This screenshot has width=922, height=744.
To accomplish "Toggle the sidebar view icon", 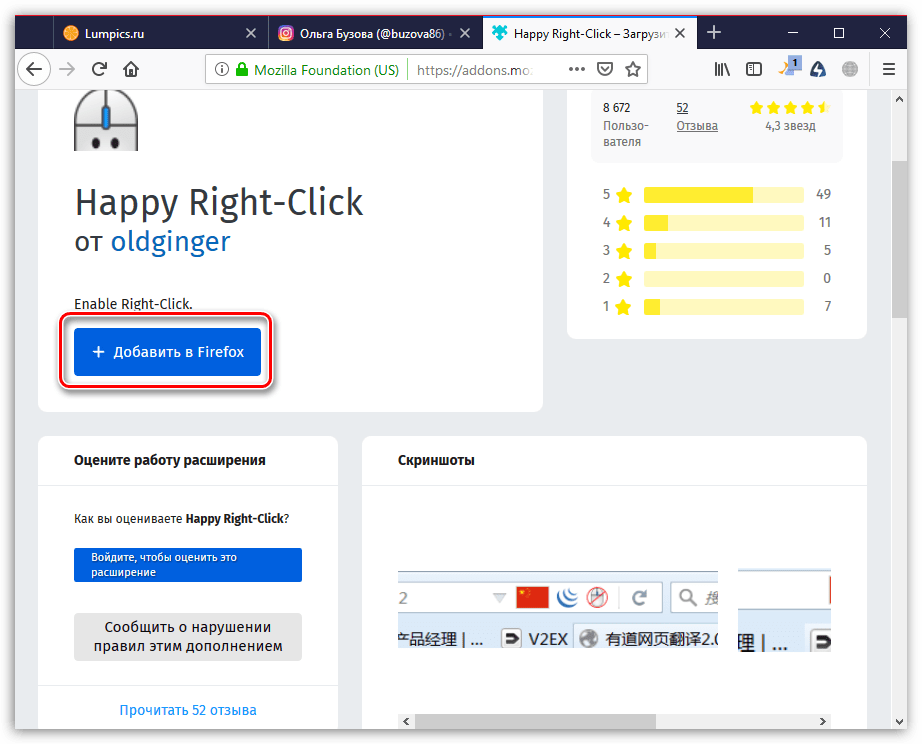I will 754,70.
